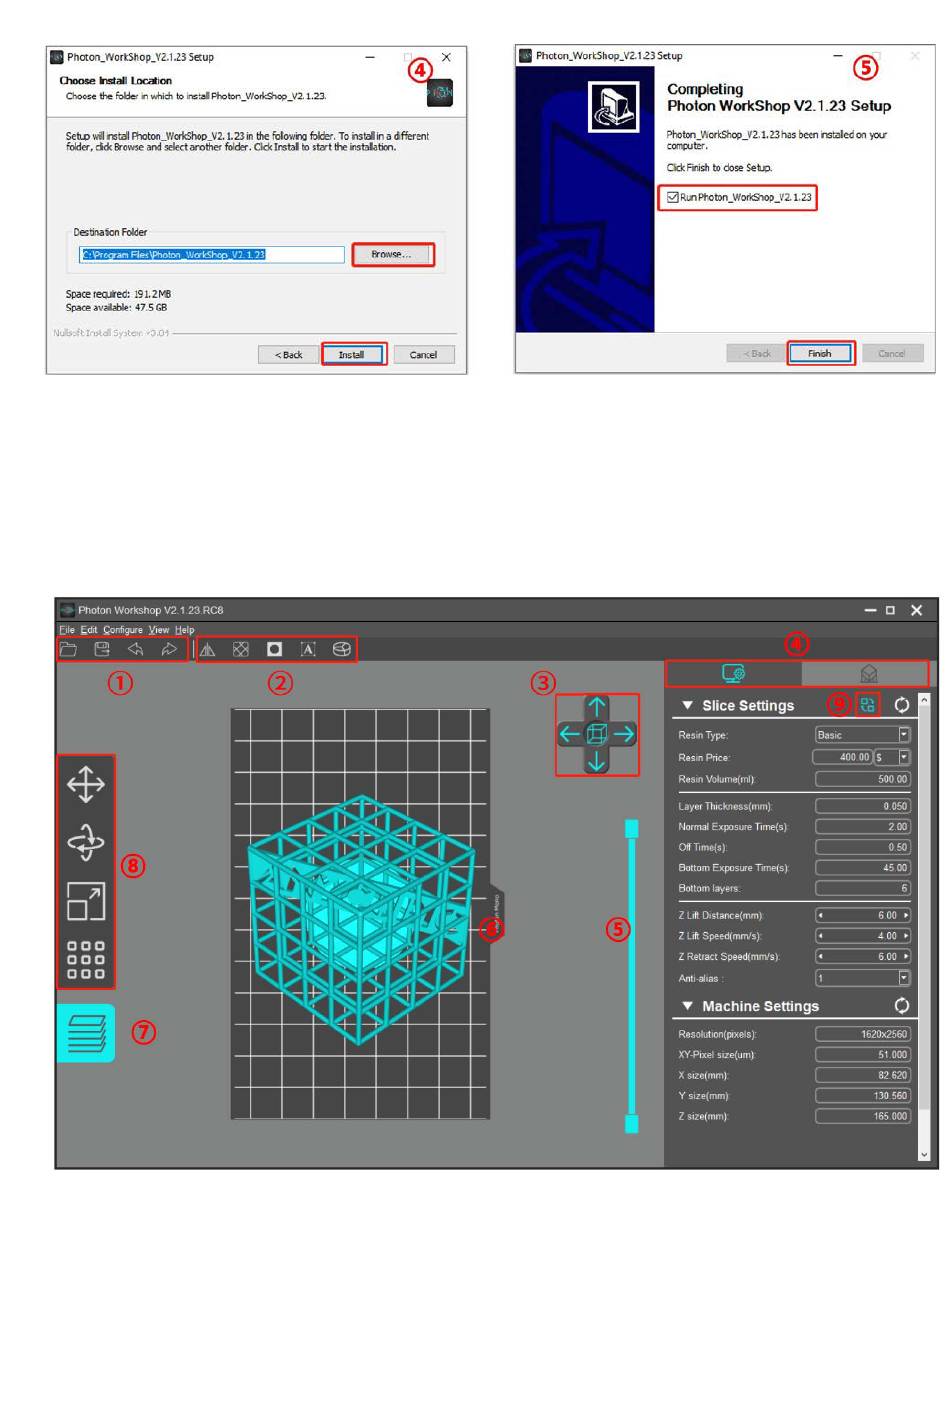Click the Resin Volume(ml) field

pyautogui.click(x=863, y=779)
